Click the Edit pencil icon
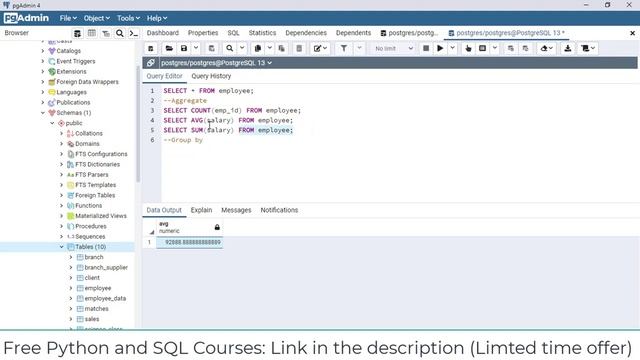The width and height of the screenshot is (640, 360). pyautogui.click(x=317, y=48)
